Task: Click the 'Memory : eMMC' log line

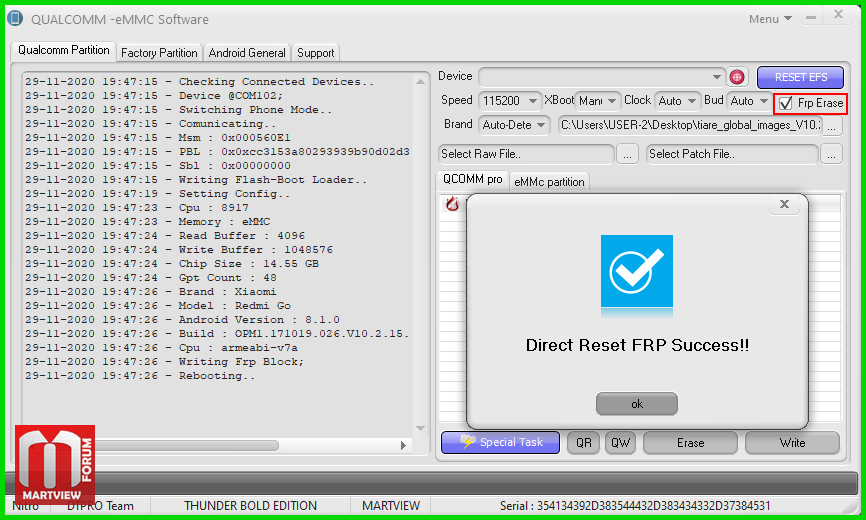Action: pos(147,221)
